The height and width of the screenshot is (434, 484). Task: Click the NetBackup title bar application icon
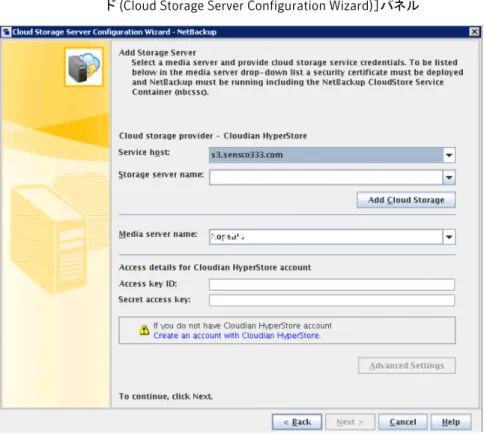pos(6,32)
